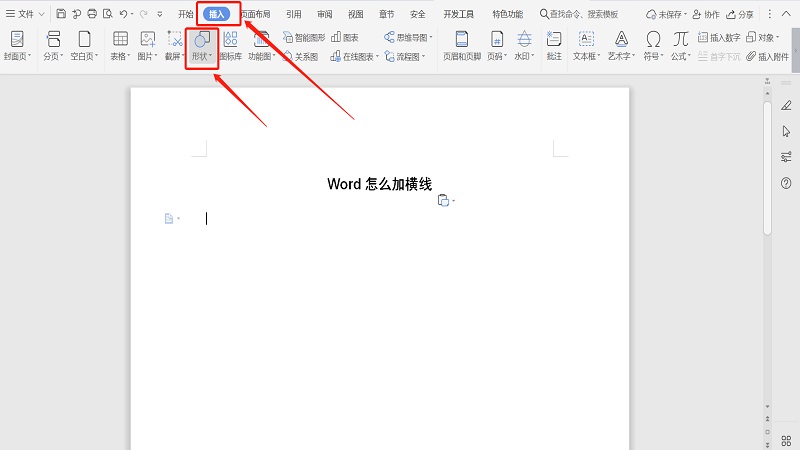Click the 符号 (Symbol) omega icon
Image resolution: width=800 pixels, height=450 pixels.
(653, 40)
